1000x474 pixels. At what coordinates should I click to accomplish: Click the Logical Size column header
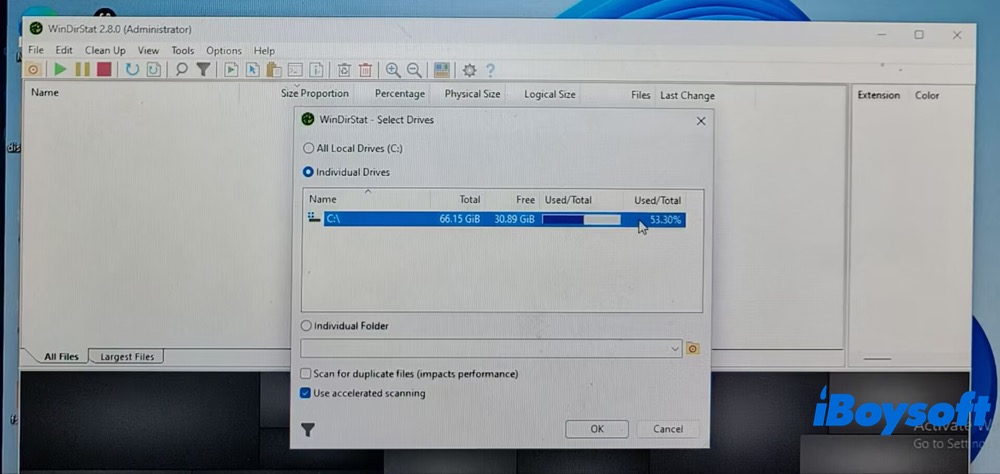pyautogui.click(x=550, y=94)
